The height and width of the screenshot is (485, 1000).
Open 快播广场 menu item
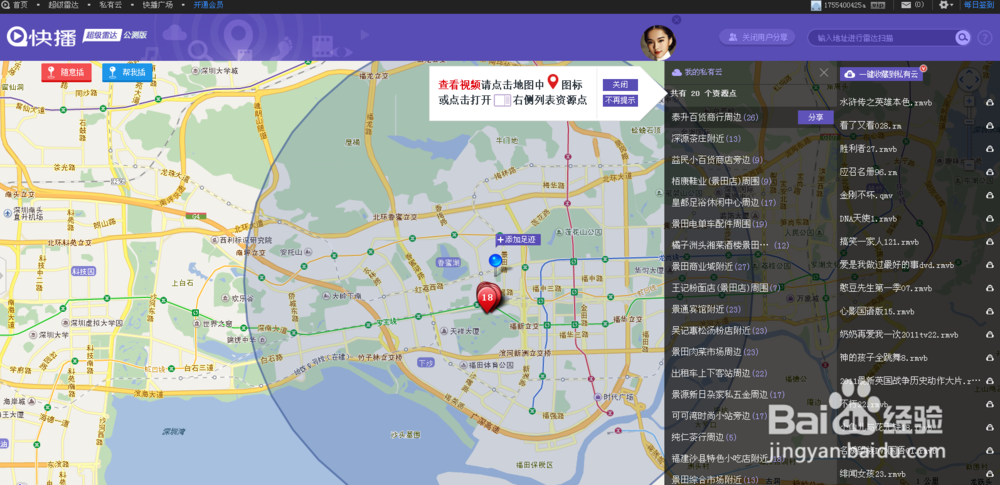(158, 4)
